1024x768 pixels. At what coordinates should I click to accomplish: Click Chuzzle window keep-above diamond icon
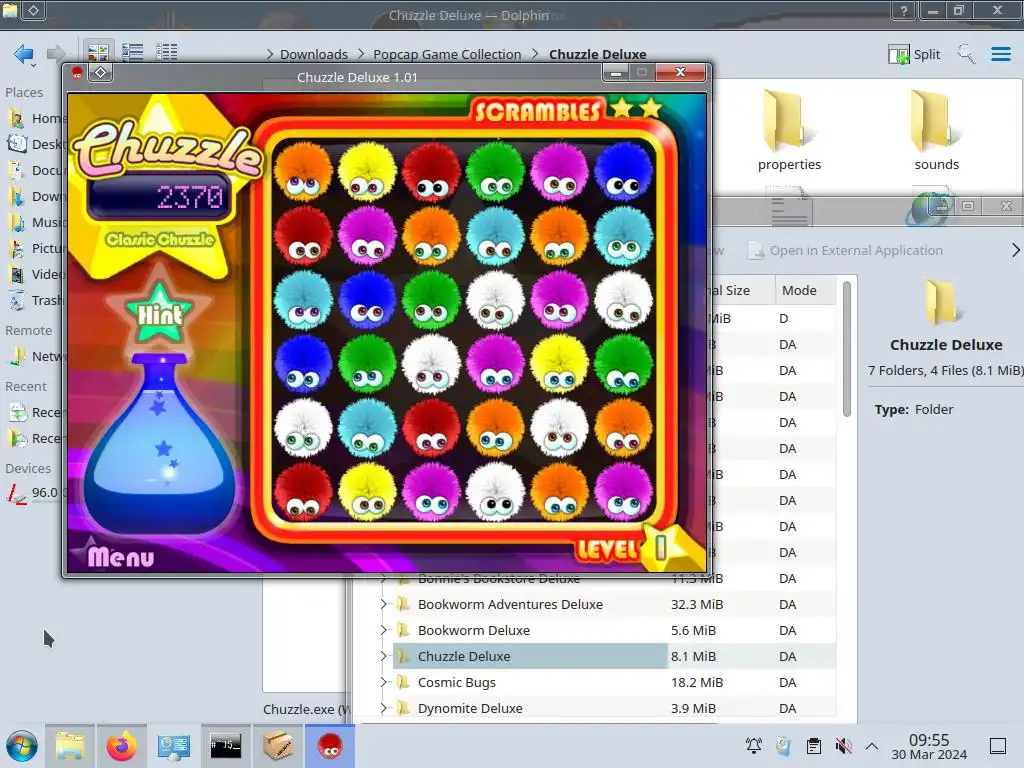click(101, 72)
